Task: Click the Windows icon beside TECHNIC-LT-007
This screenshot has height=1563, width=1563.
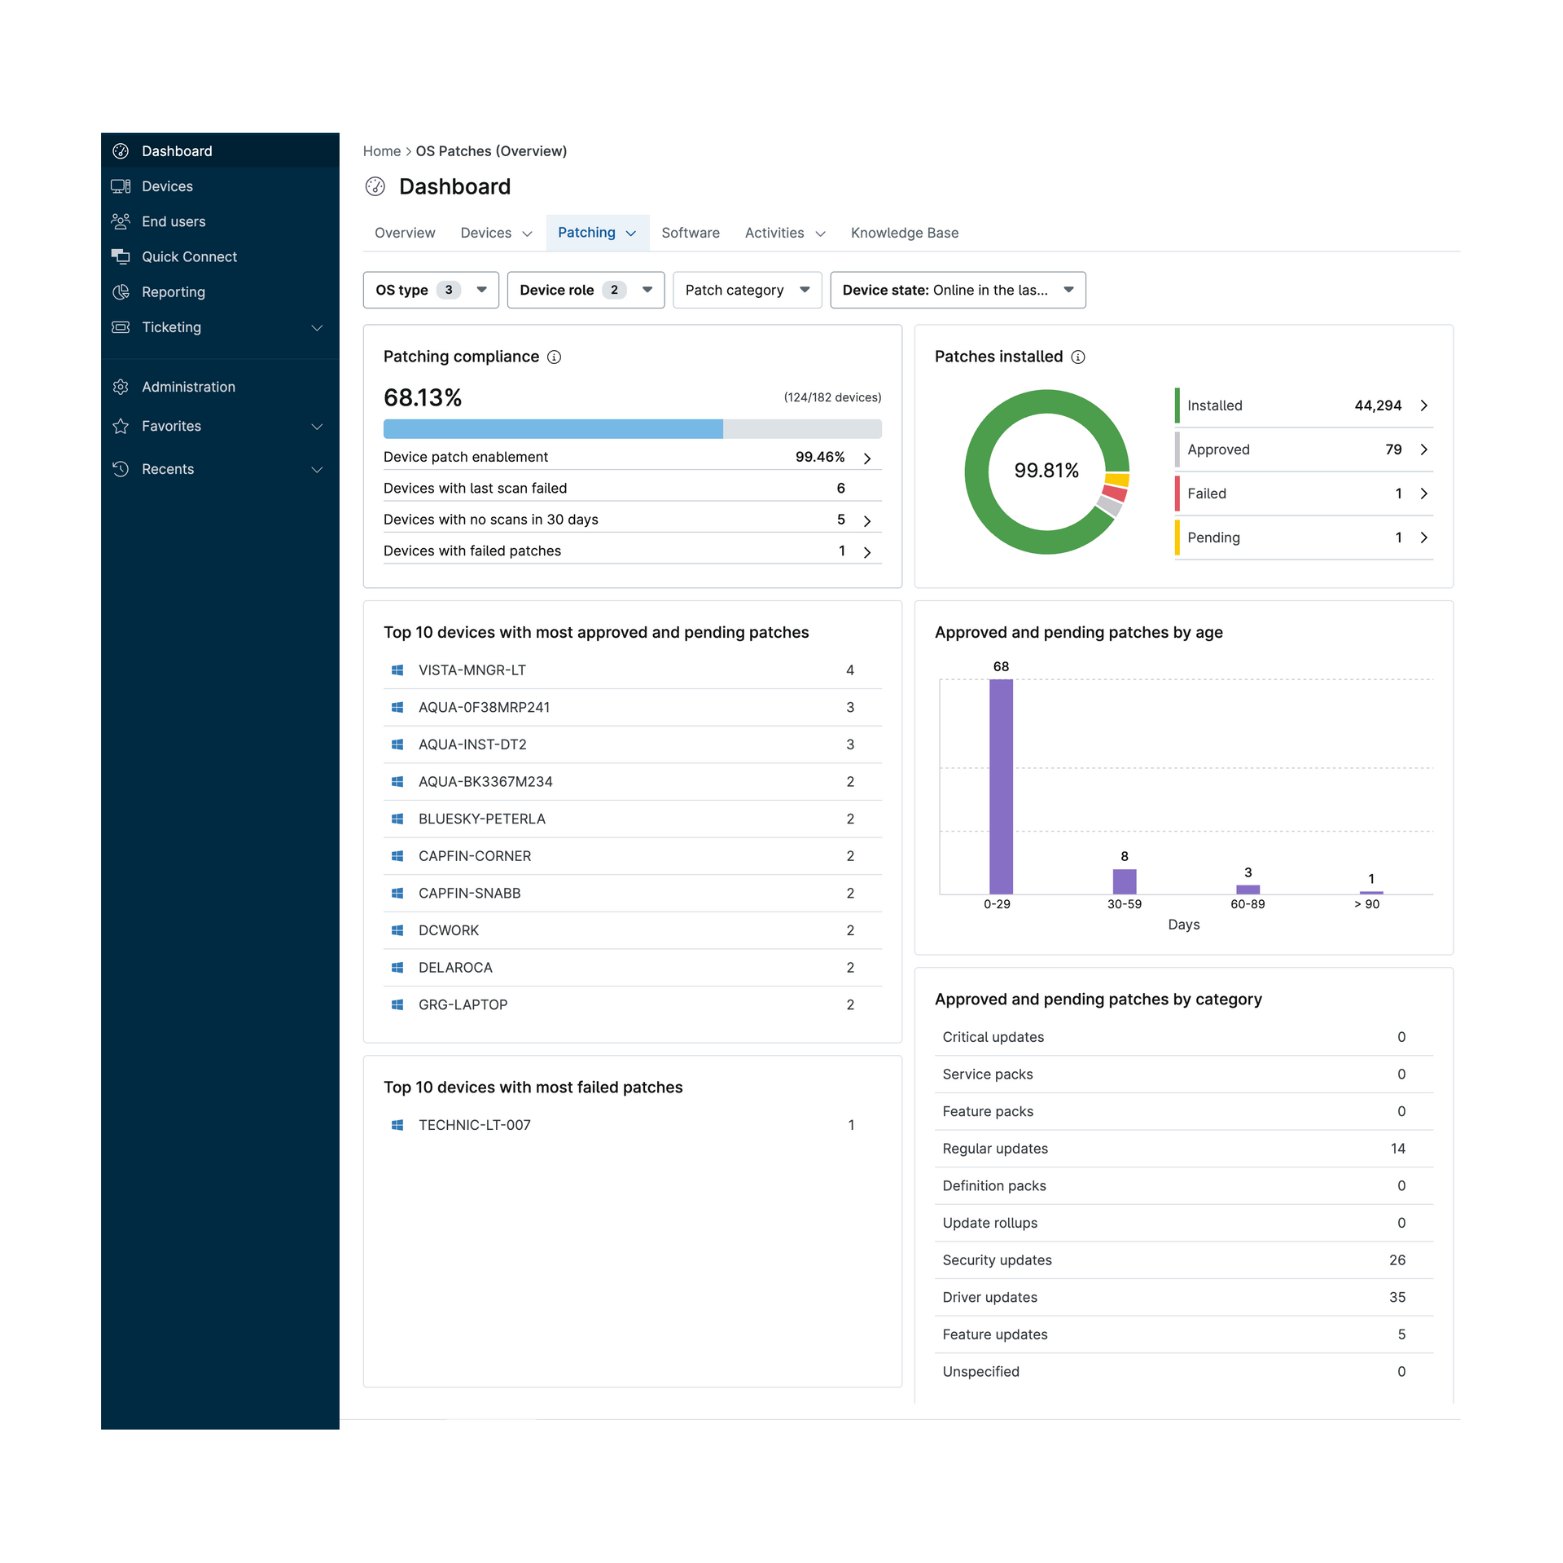Action: pyautogui.click(x=396, y=1124)
